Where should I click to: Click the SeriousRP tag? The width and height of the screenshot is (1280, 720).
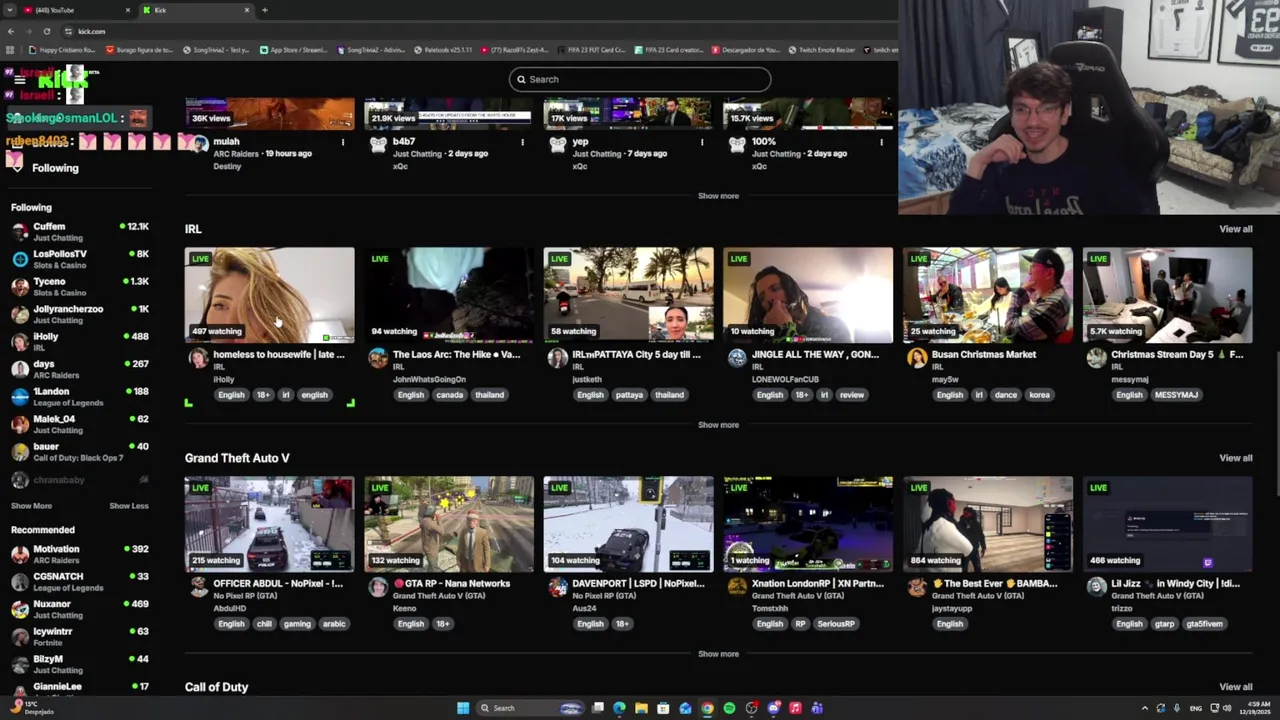(836, 624)
